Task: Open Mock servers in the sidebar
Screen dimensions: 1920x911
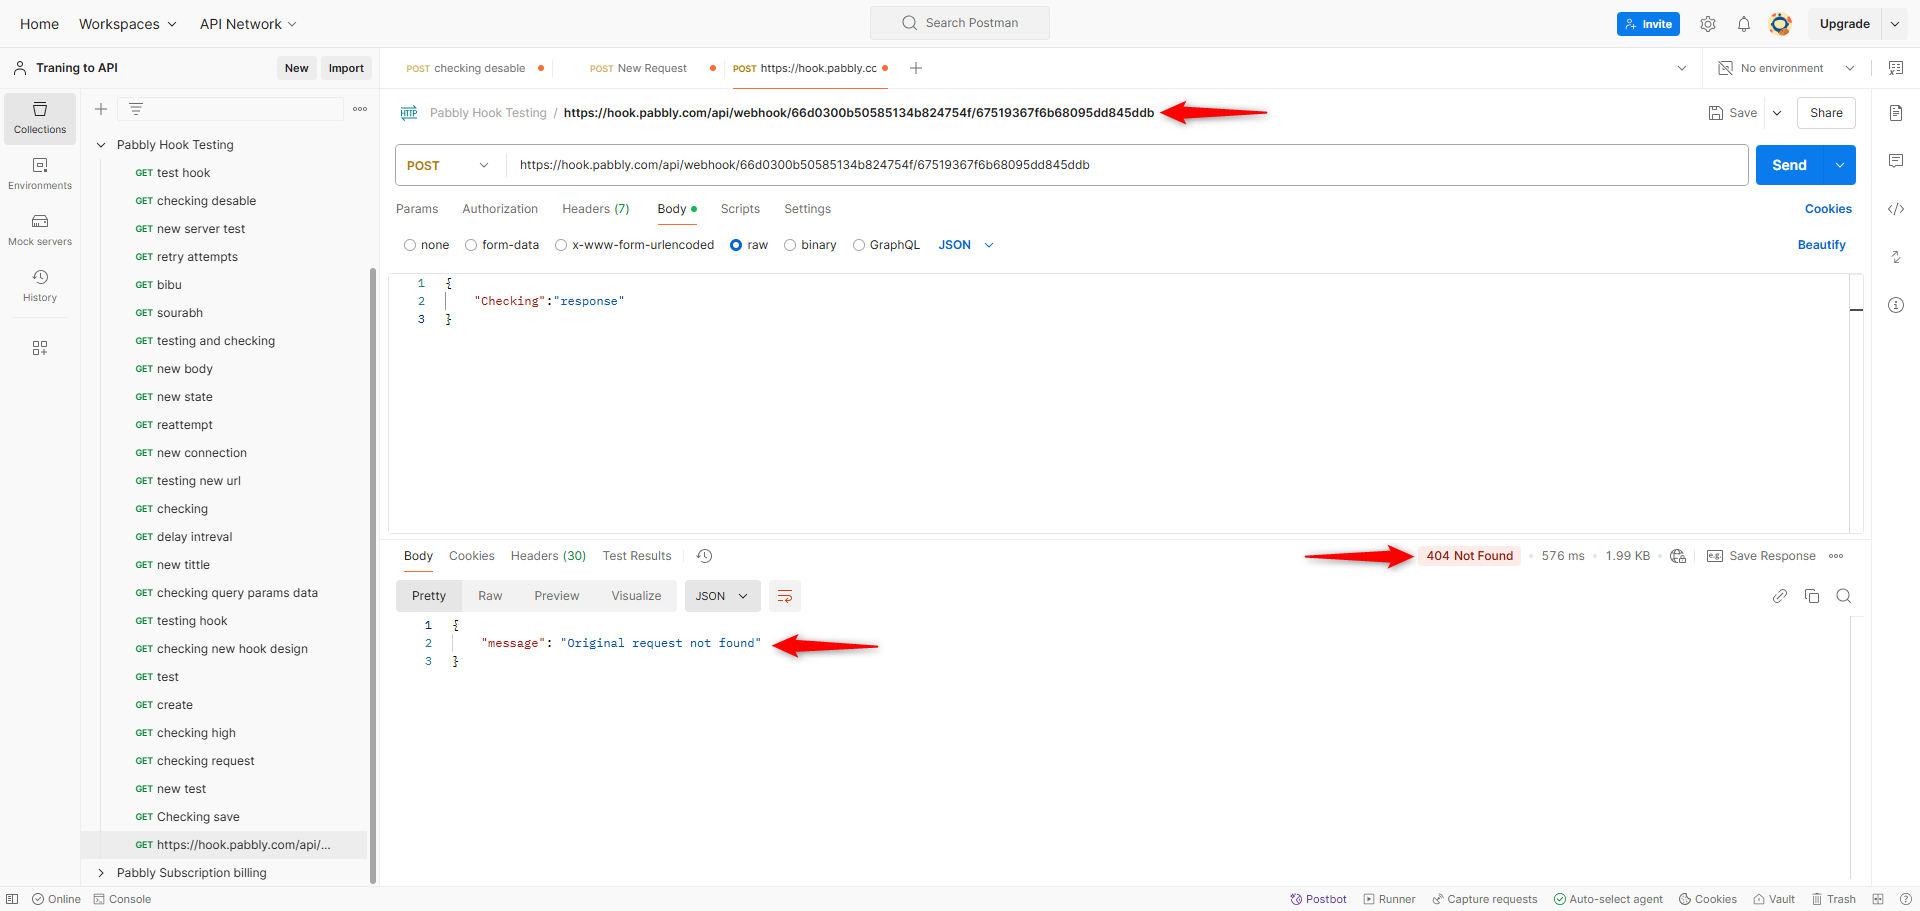Action: coord(40,230)
